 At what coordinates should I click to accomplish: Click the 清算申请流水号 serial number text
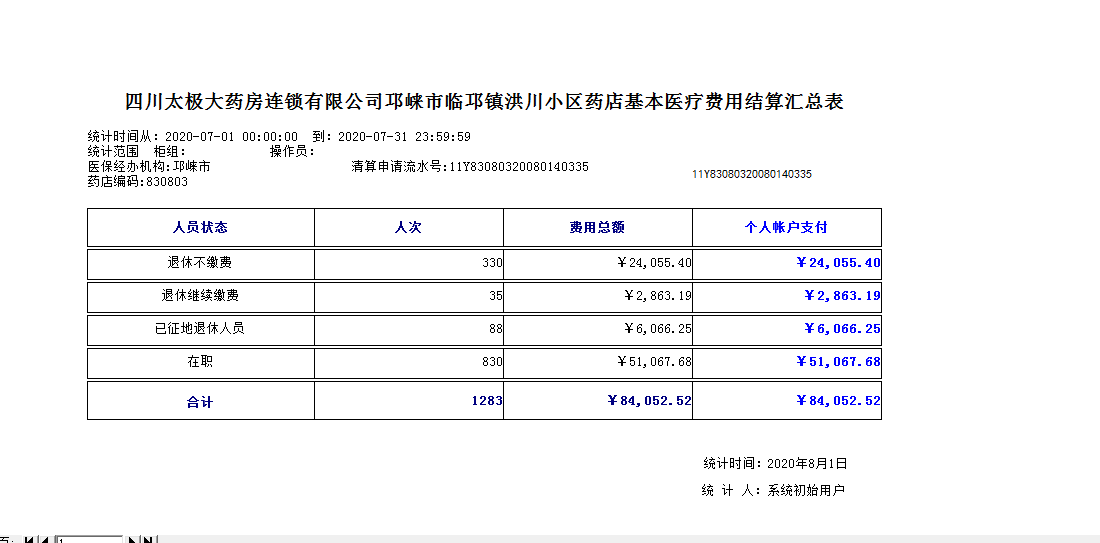click(x=470, y=167)
